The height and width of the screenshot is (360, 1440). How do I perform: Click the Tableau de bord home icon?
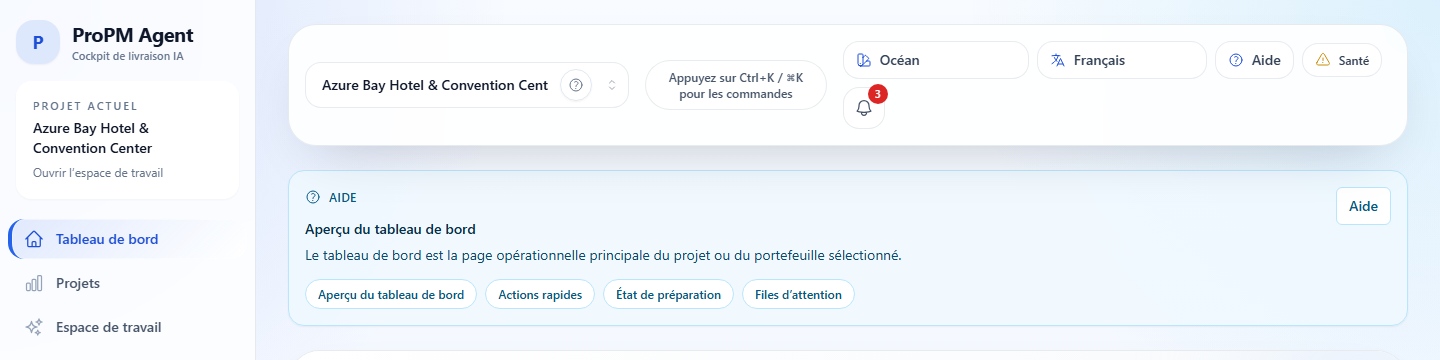click(x=34, y=239)
